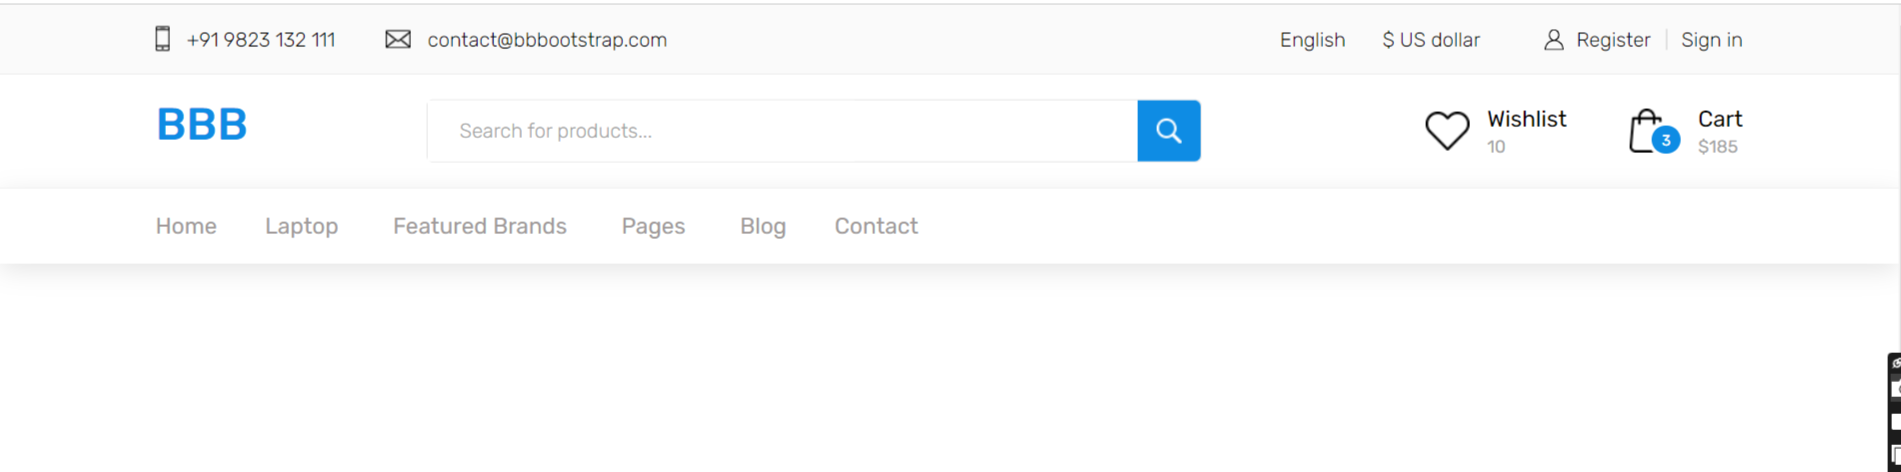Click the Wishlist heart icon
The image size is (1901, 472).
click(1447, 131)
